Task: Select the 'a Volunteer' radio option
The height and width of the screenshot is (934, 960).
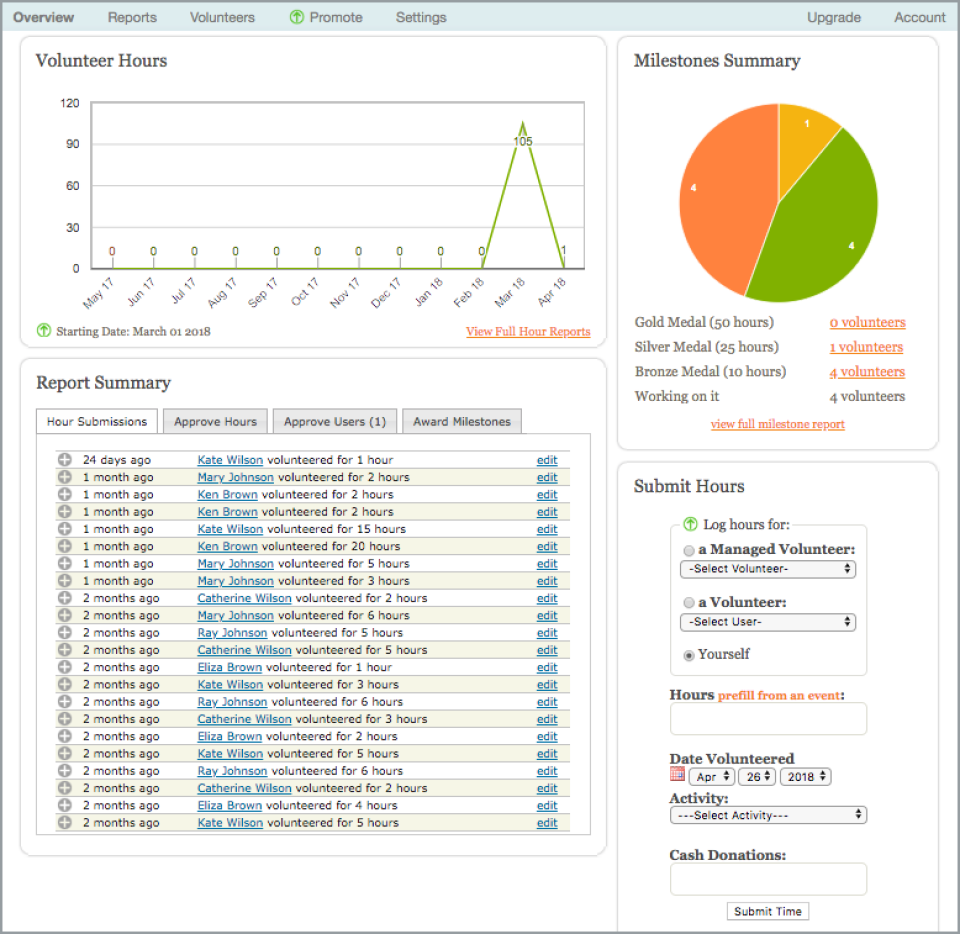Action: pyautogui.click(x=689, y=603)
